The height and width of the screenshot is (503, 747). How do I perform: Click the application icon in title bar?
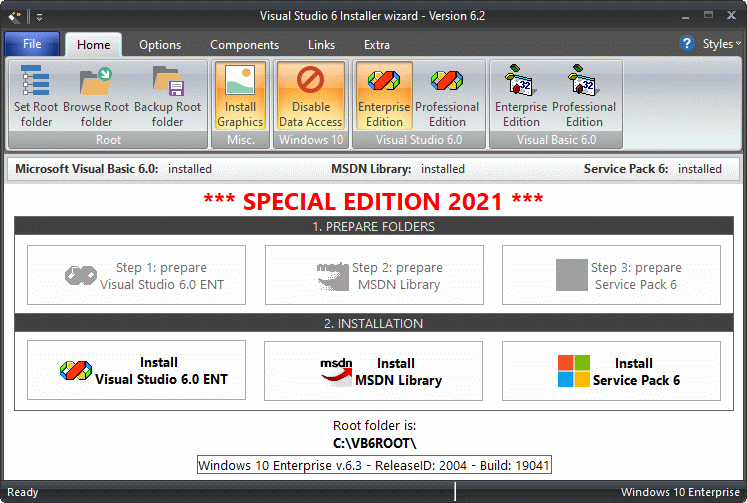(x=15, y=17)
